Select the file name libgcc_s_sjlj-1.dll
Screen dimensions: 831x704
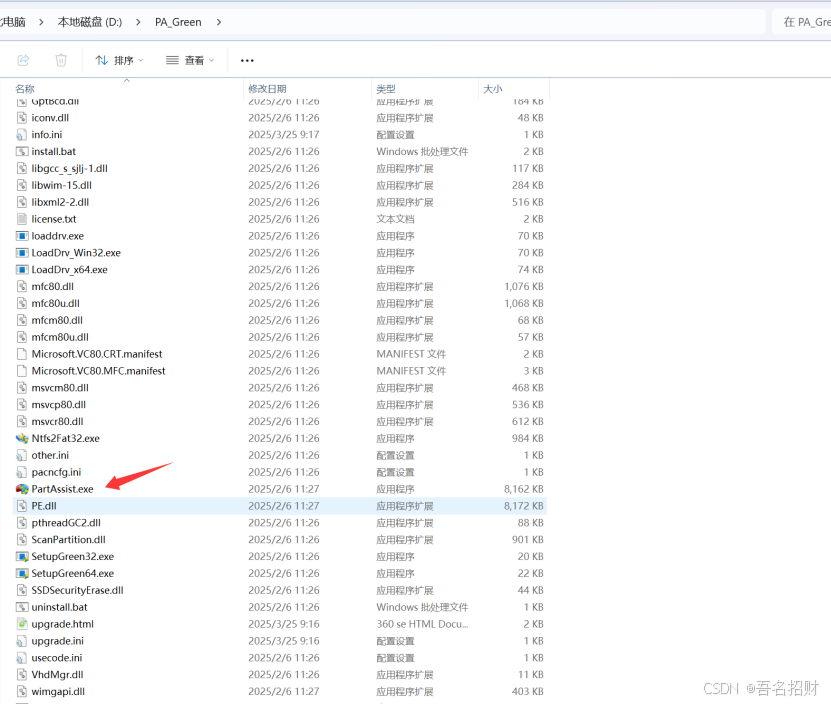tap(69, 169)
